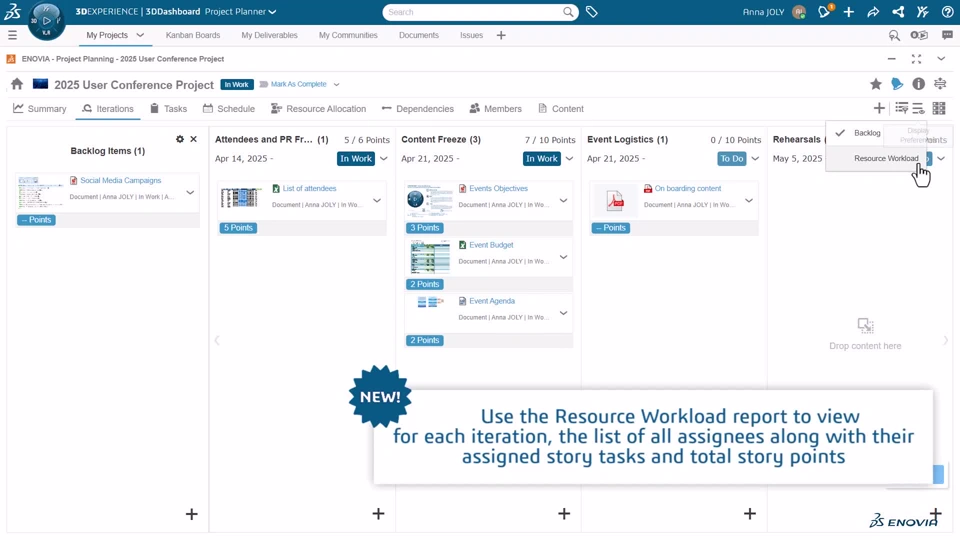Viewport: 960px width, 540px height.
Task: Select Resource Workload in the menu
Action: pyautogui.click(x=876, y=159)
